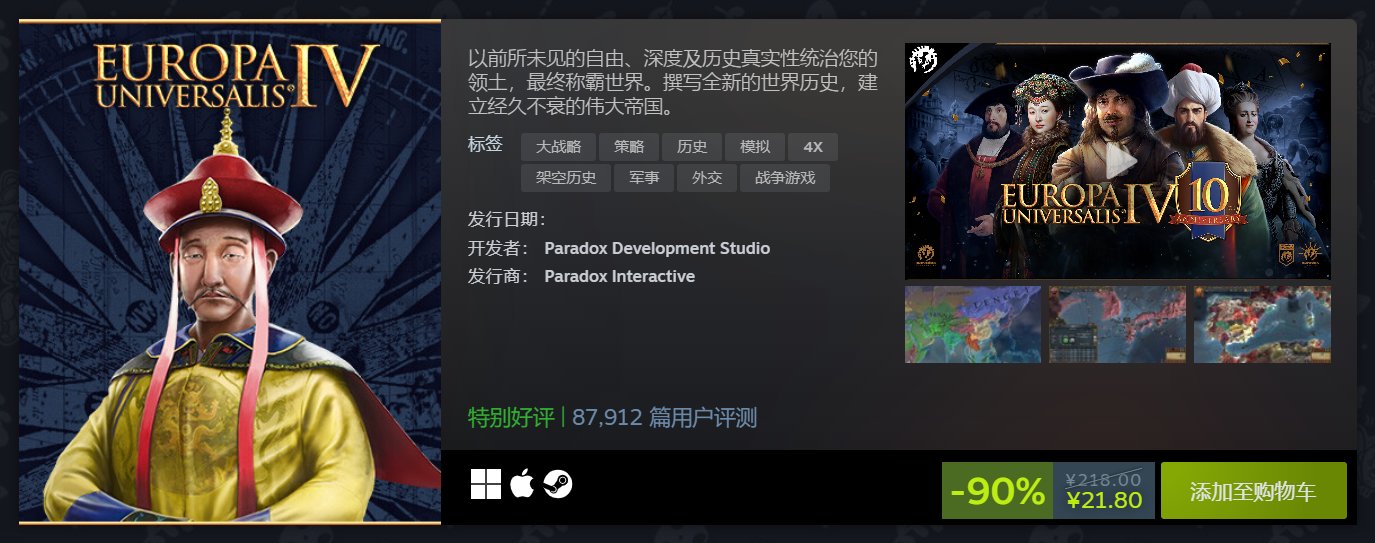1375x543 pixels.
Task: Play the Europa Universalis IV trailer video
Action: pos(1118,160)
